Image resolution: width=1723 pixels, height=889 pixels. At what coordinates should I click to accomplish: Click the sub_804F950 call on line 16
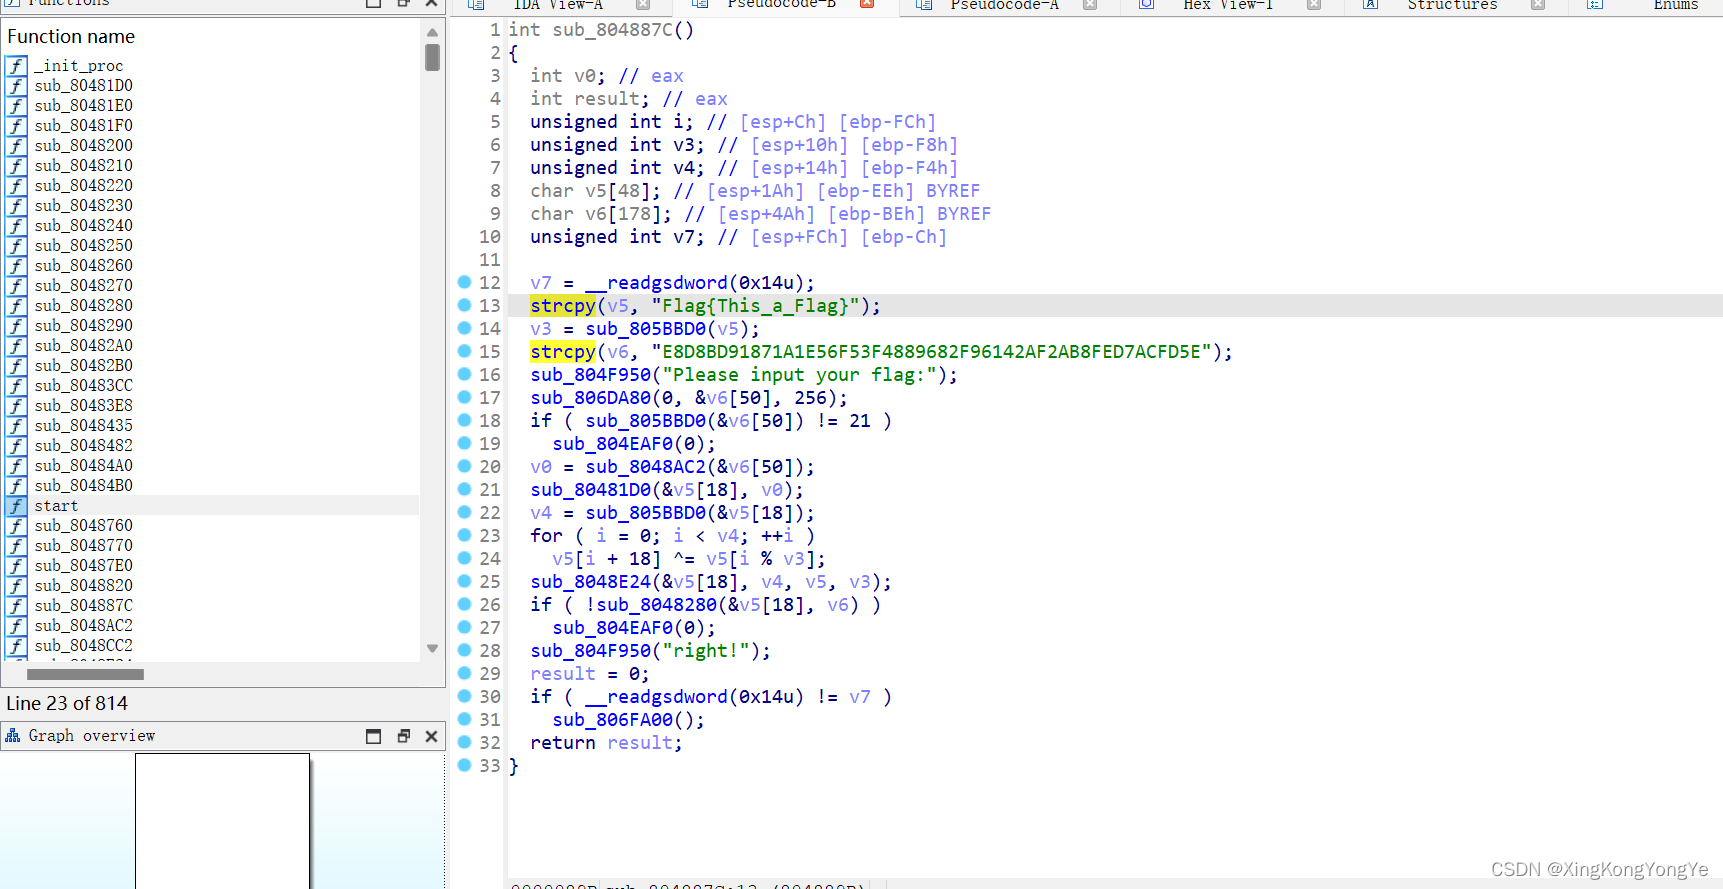click(591, 375)
